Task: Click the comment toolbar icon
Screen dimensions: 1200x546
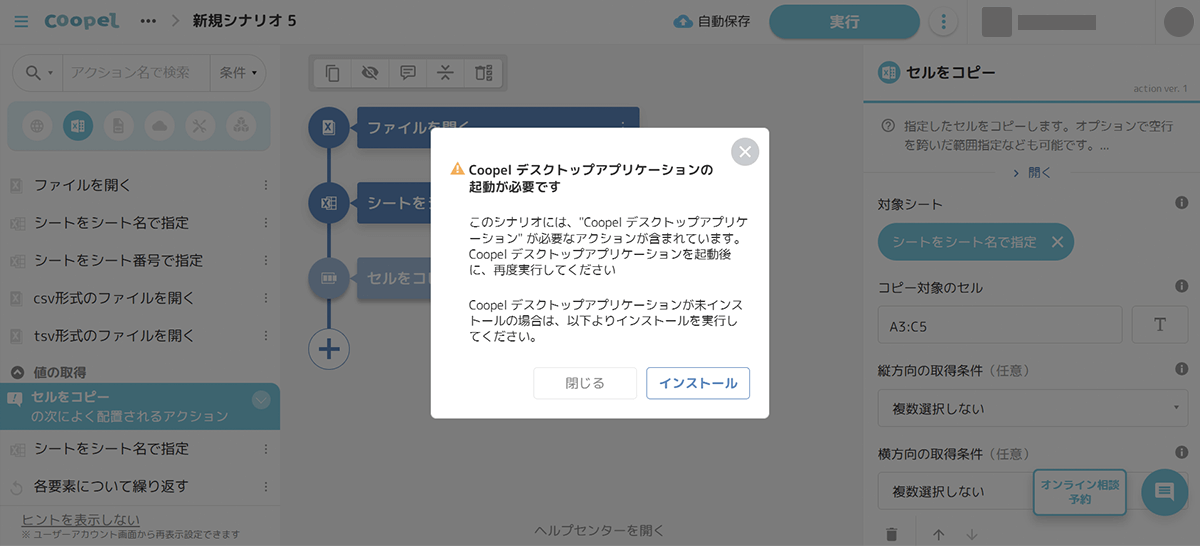Action: pos(408,72)
